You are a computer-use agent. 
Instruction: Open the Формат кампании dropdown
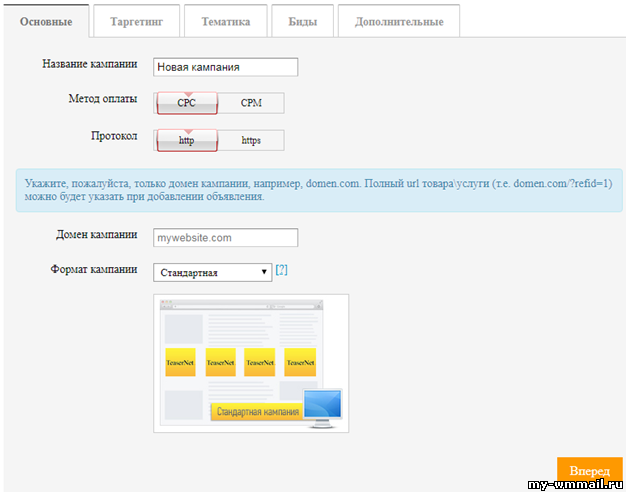(x=213, y=272)
